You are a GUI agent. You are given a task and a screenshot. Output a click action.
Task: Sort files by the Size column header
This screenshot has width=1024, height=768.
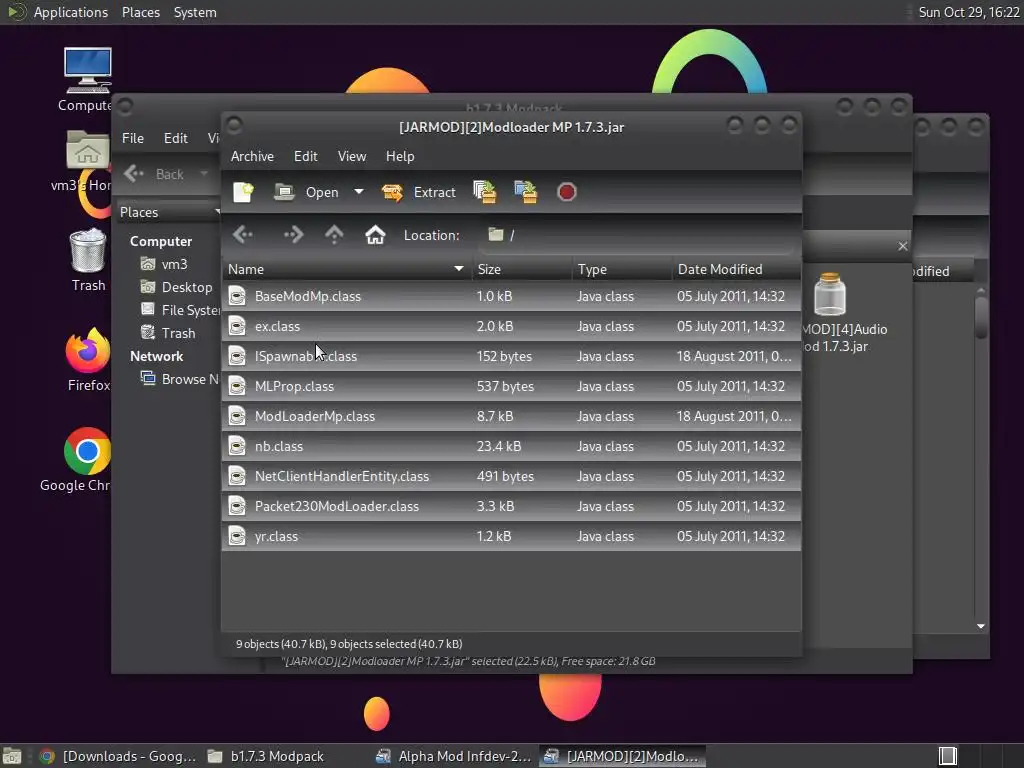point(521,269)
